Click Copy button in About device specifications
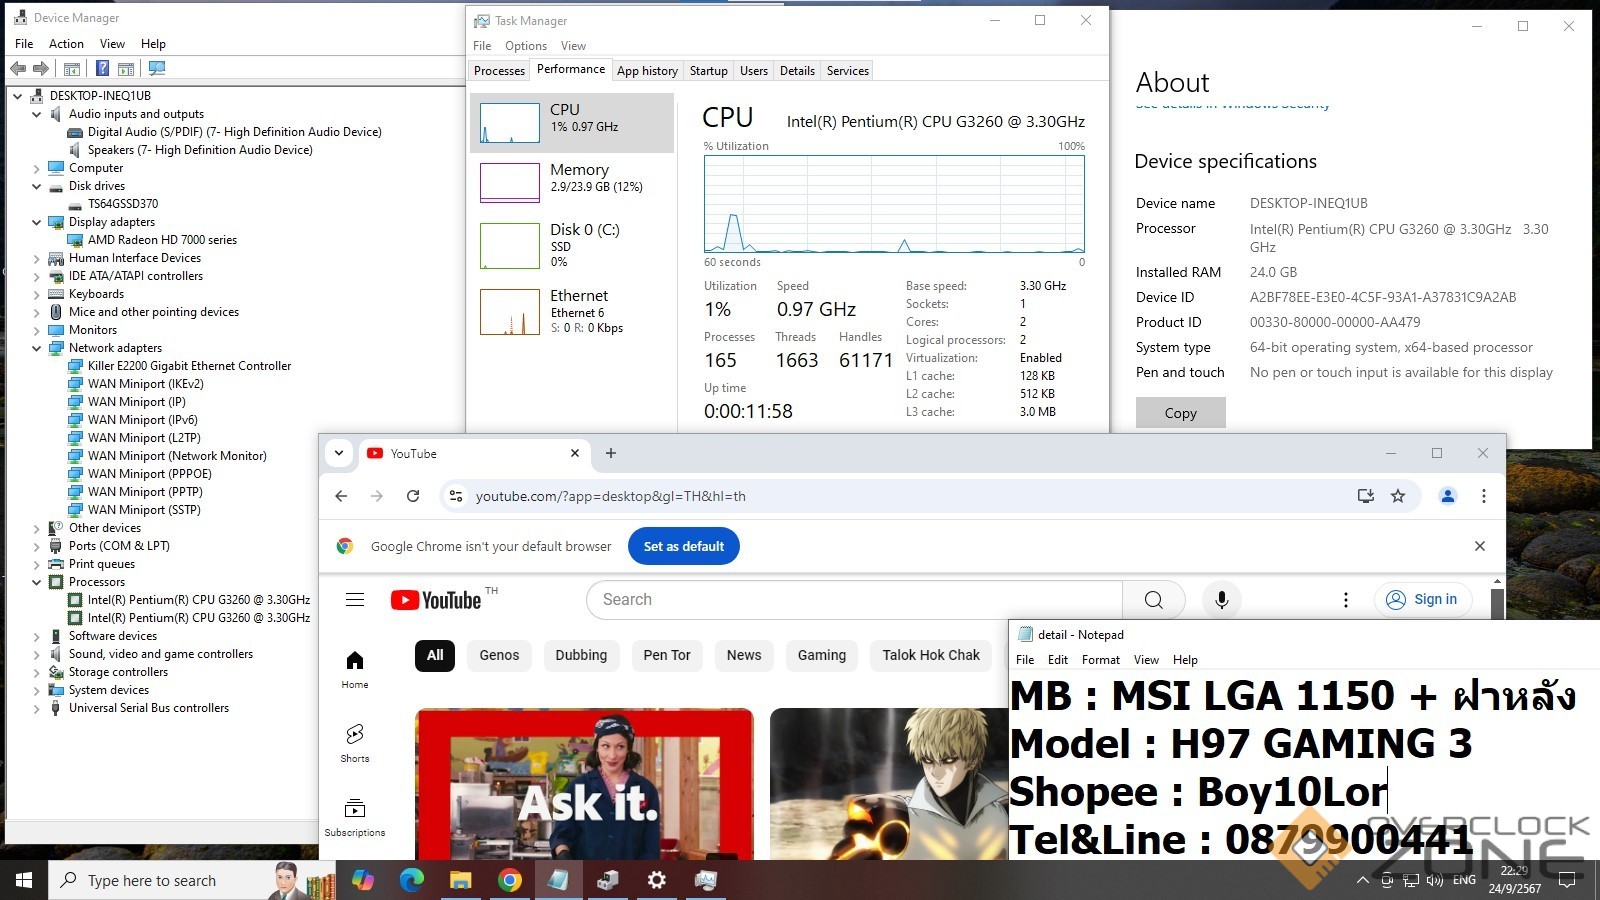 pos(1180,413)
